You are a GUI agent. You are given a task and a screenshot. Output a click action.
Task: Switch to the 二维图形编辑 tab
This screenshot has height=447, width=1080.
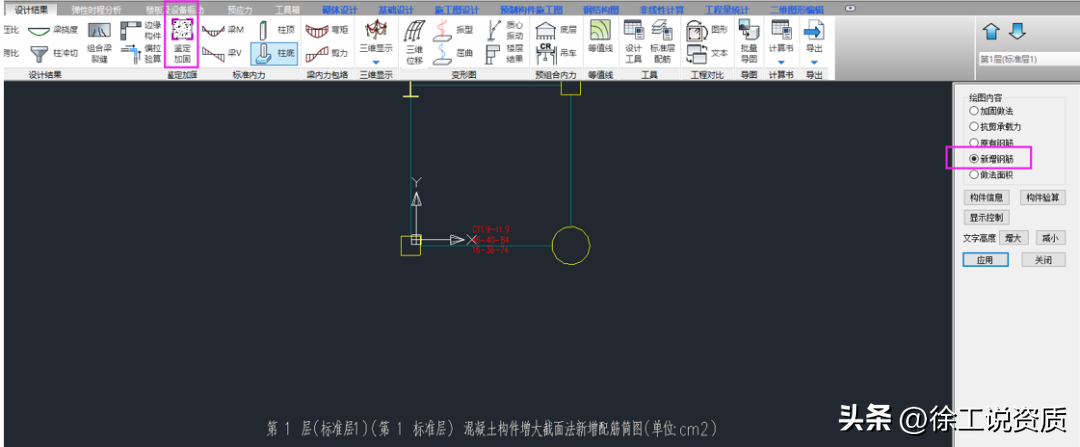[x=797, y=10]
